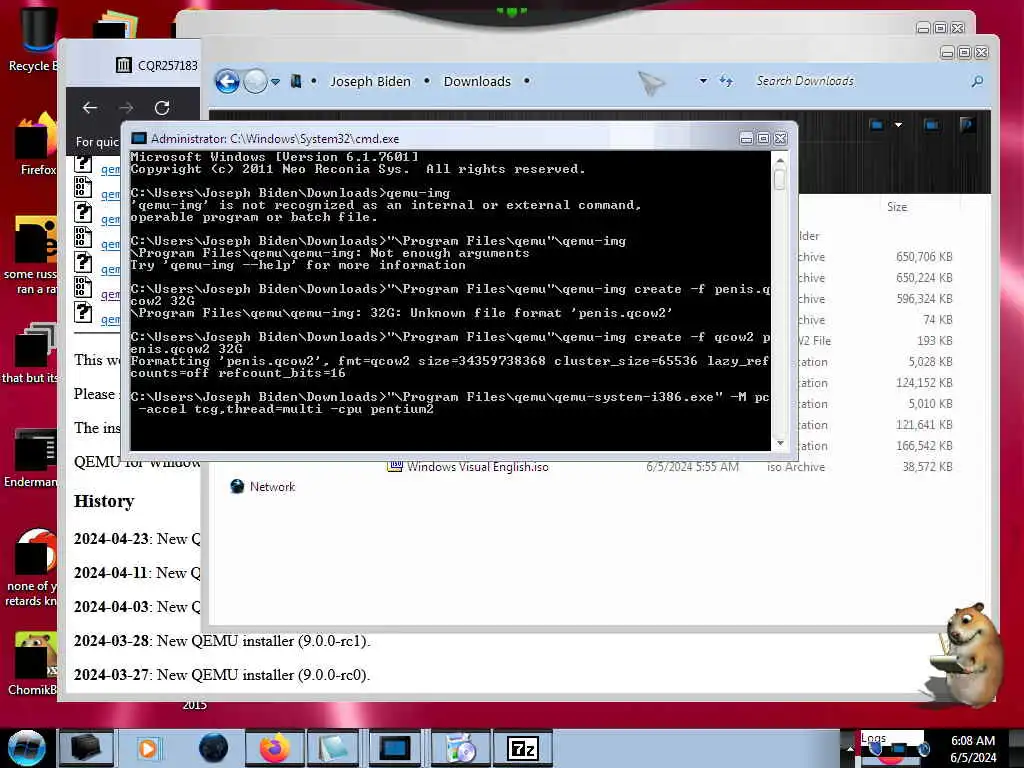The image size is (1024, 768).
Task: Click the 650,706 KB size cell
Action: (x=923, y=257)
